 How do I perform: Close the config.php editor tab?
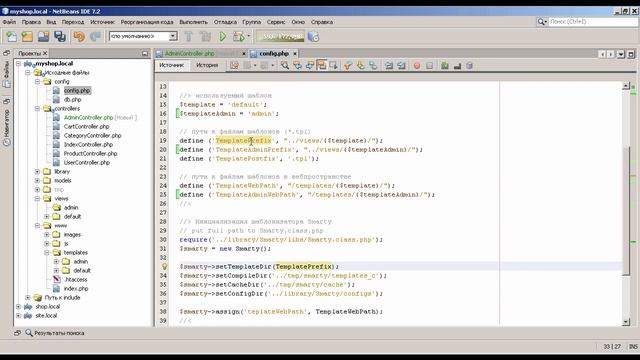tap(295, 53)
